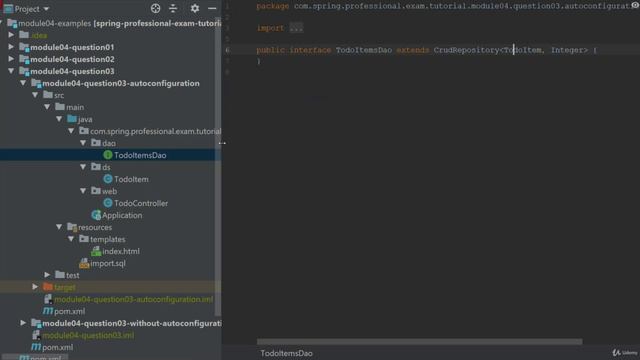The width and height of the screenshot is (640, 360).
Task: Select module04-question03.iml file row
Action: point(111,335)
